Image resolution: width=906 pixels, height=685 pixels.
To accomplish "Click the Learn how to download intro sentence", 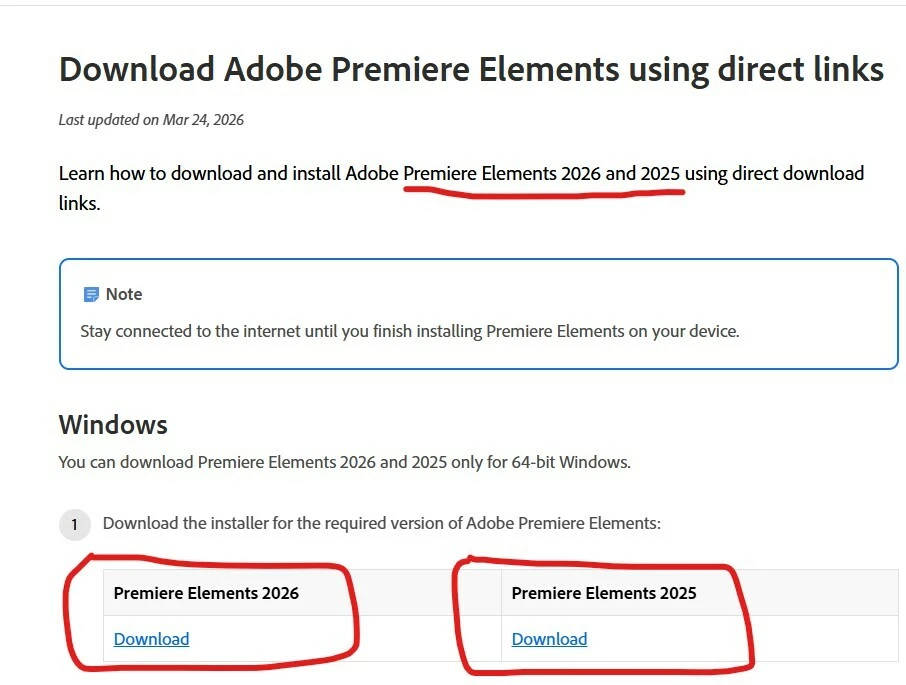I will pyautogui.click(x=461, y=188).
